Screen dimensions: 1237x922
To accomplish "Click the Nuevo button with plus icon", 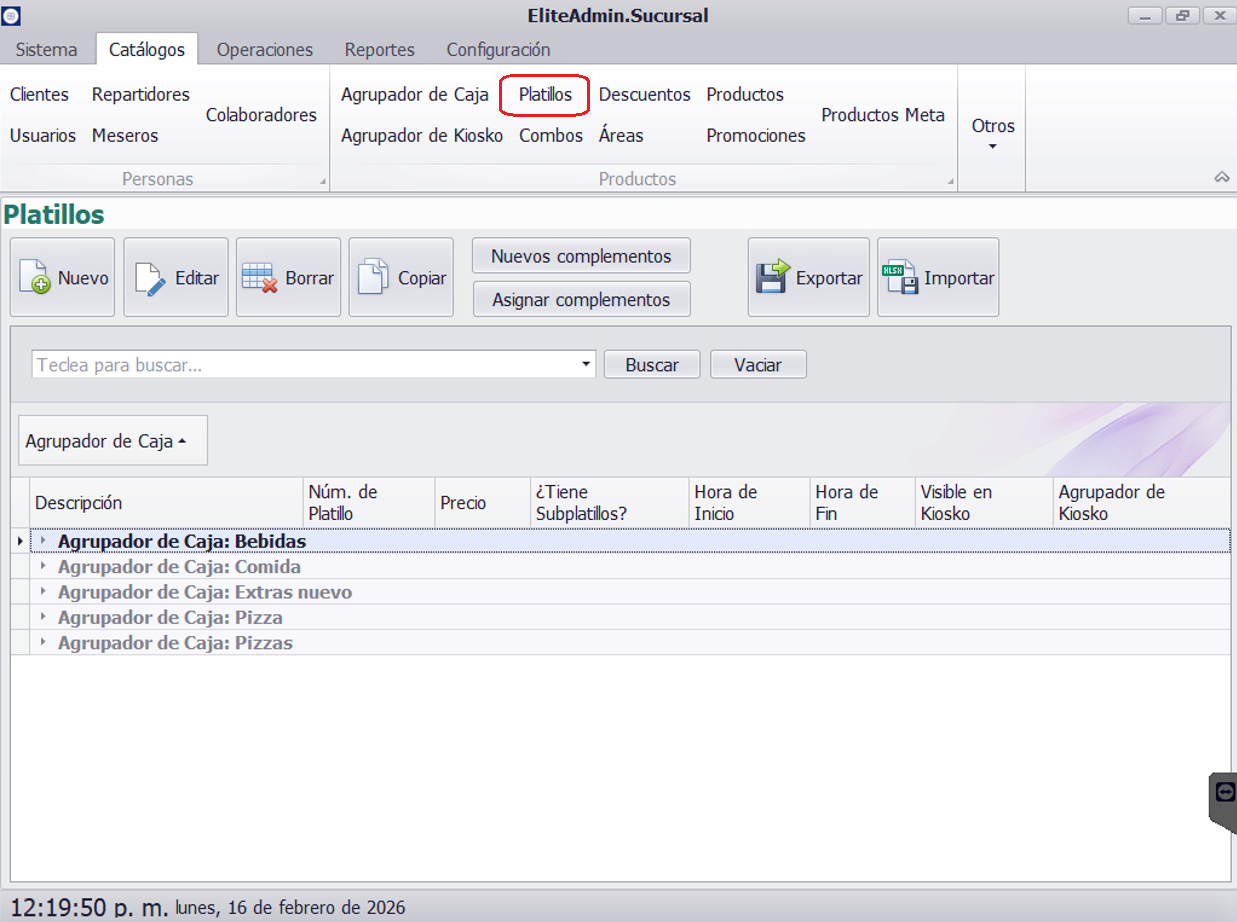I will point(62,278).
